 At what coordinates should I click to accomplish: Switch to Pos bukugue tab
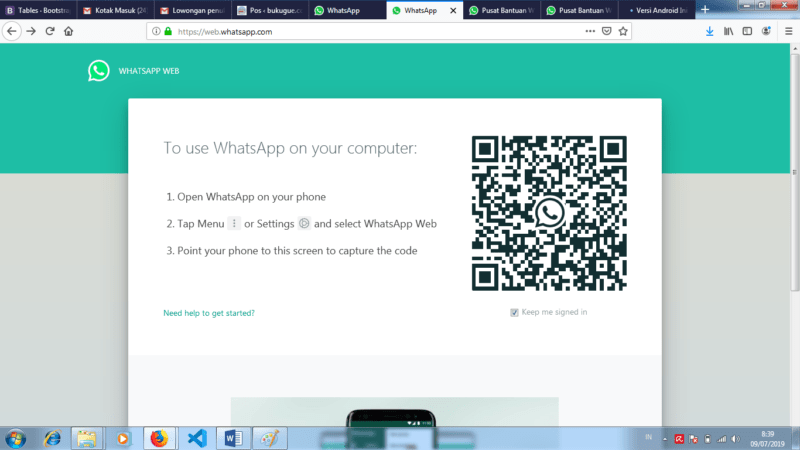(270, 10)
